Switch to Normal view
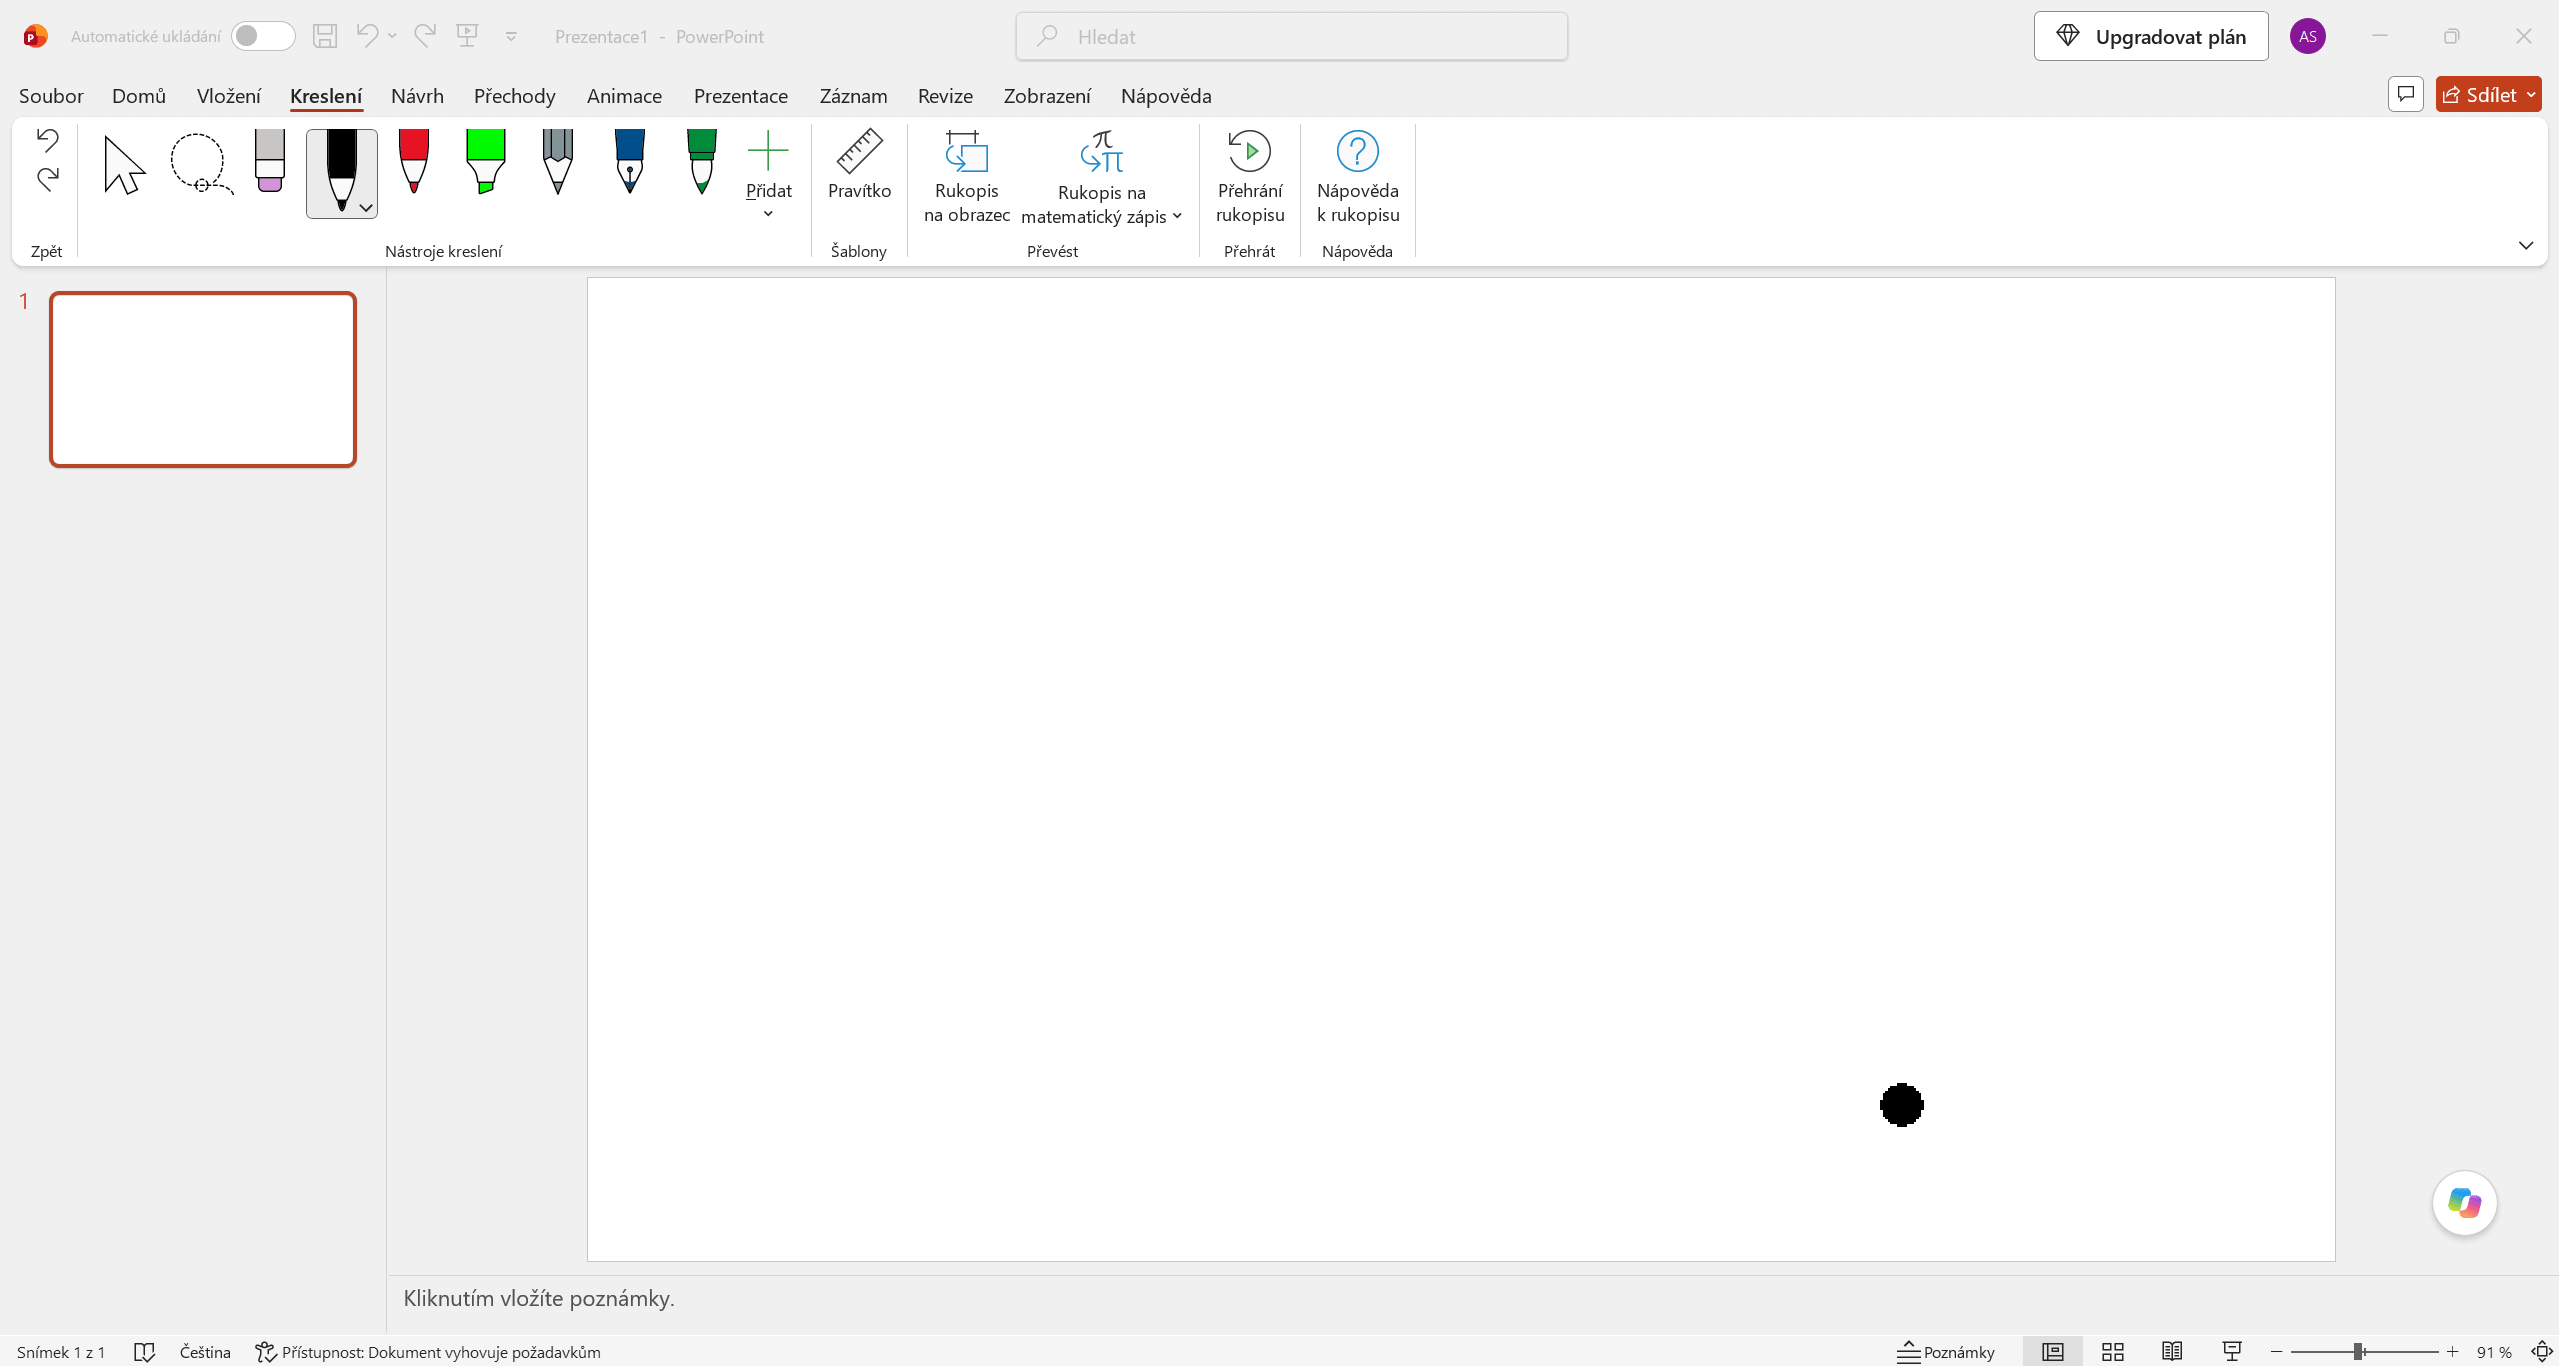 pos(2053,1352)
